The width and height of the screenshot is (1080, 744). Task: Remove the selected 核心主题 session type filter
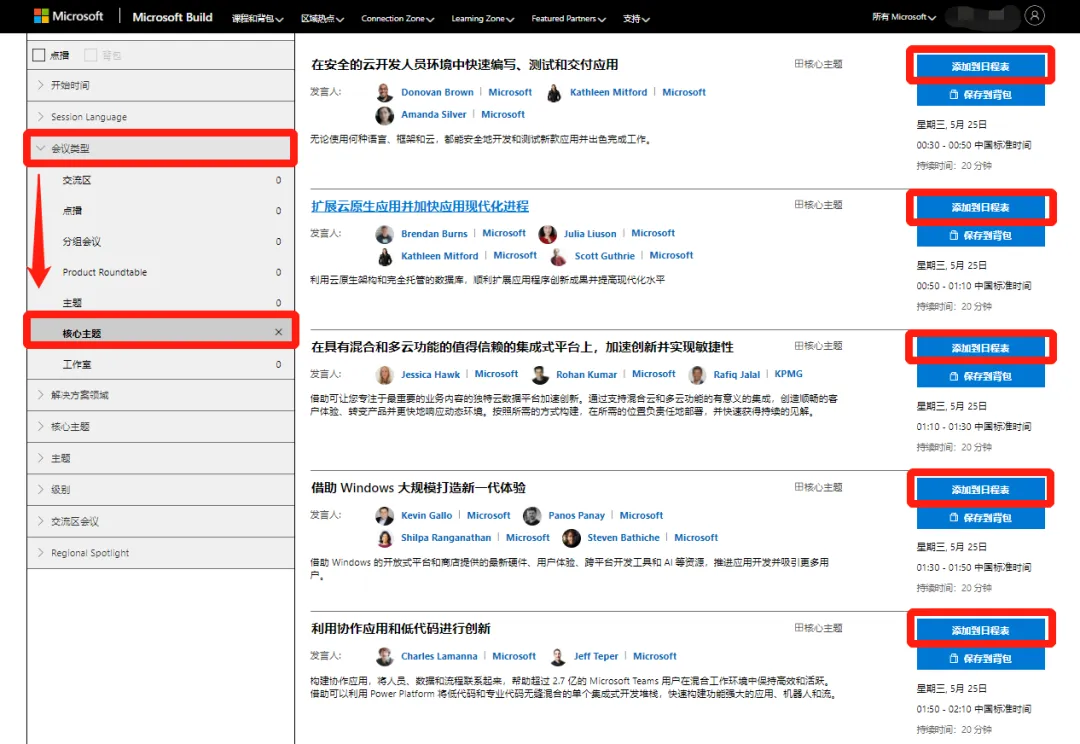(278, 332)
